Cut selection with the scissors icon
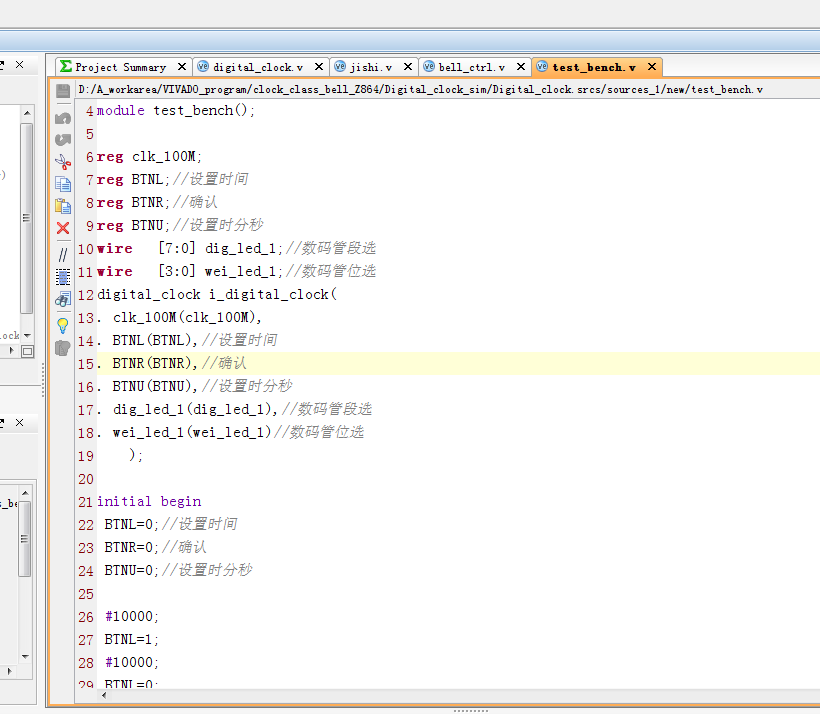This screenshot has height=714, width=820. (63, 162)
